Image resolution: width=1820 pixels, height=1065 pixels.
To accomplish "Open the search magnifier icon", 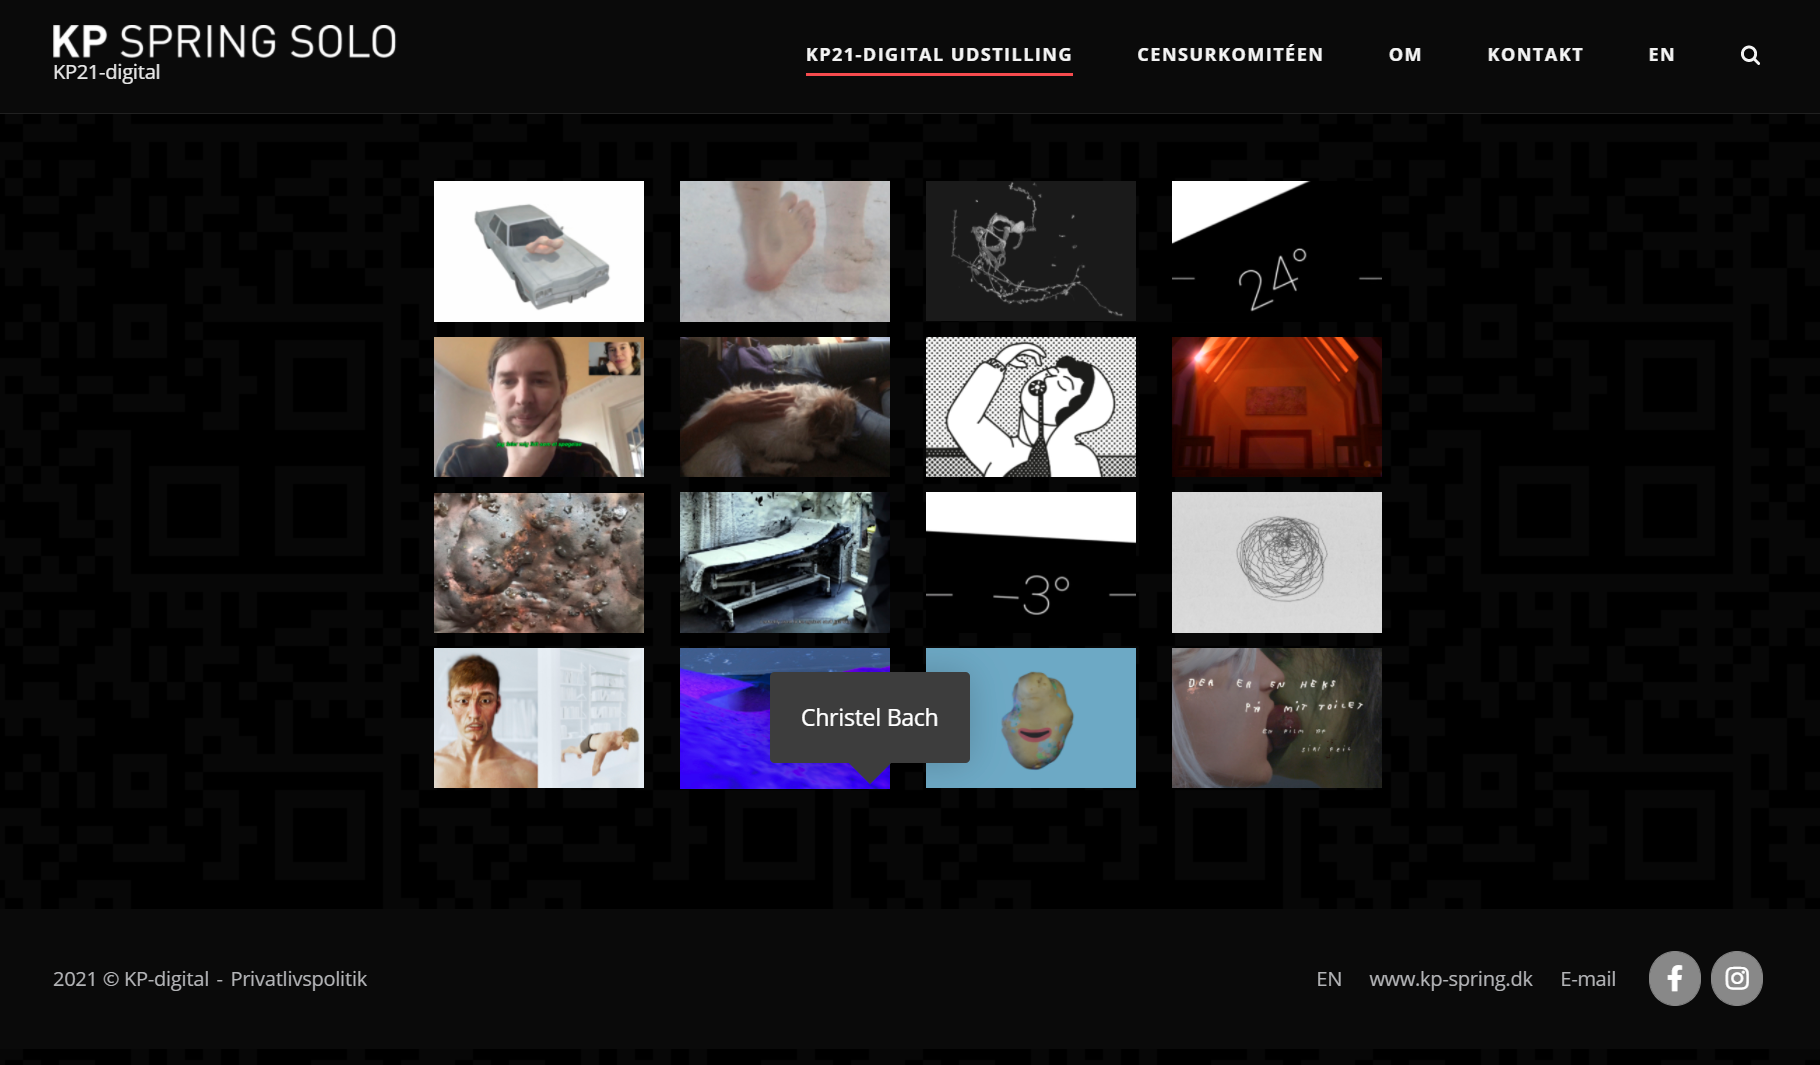I will [x=1750, y=55].
